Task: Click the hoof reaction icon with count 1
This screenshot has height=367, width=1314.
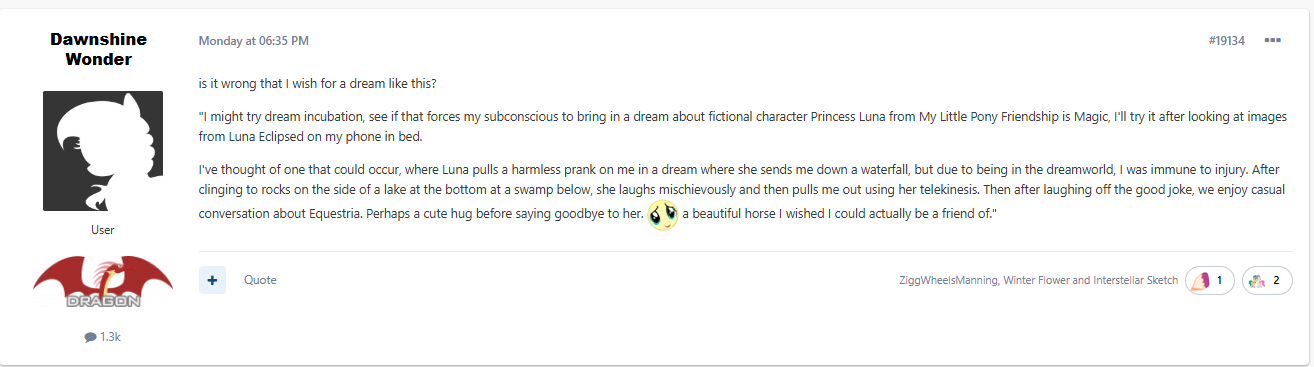Action: coord(1199,281)
